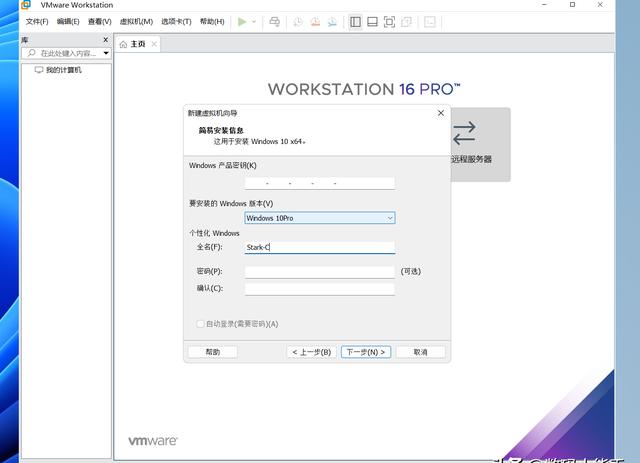640x463 pixels.
Task: Enter full screen mode icon
Action: click(x=389, y=22)
